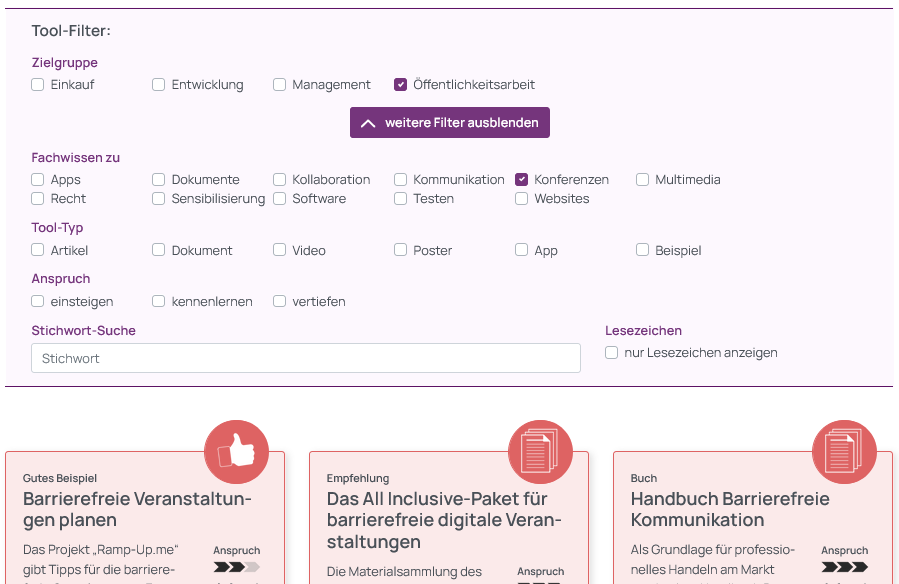Click the 'Gutes Beispiel' label
This screenshot has width=899, height=584.
click(x=60, y=479)
